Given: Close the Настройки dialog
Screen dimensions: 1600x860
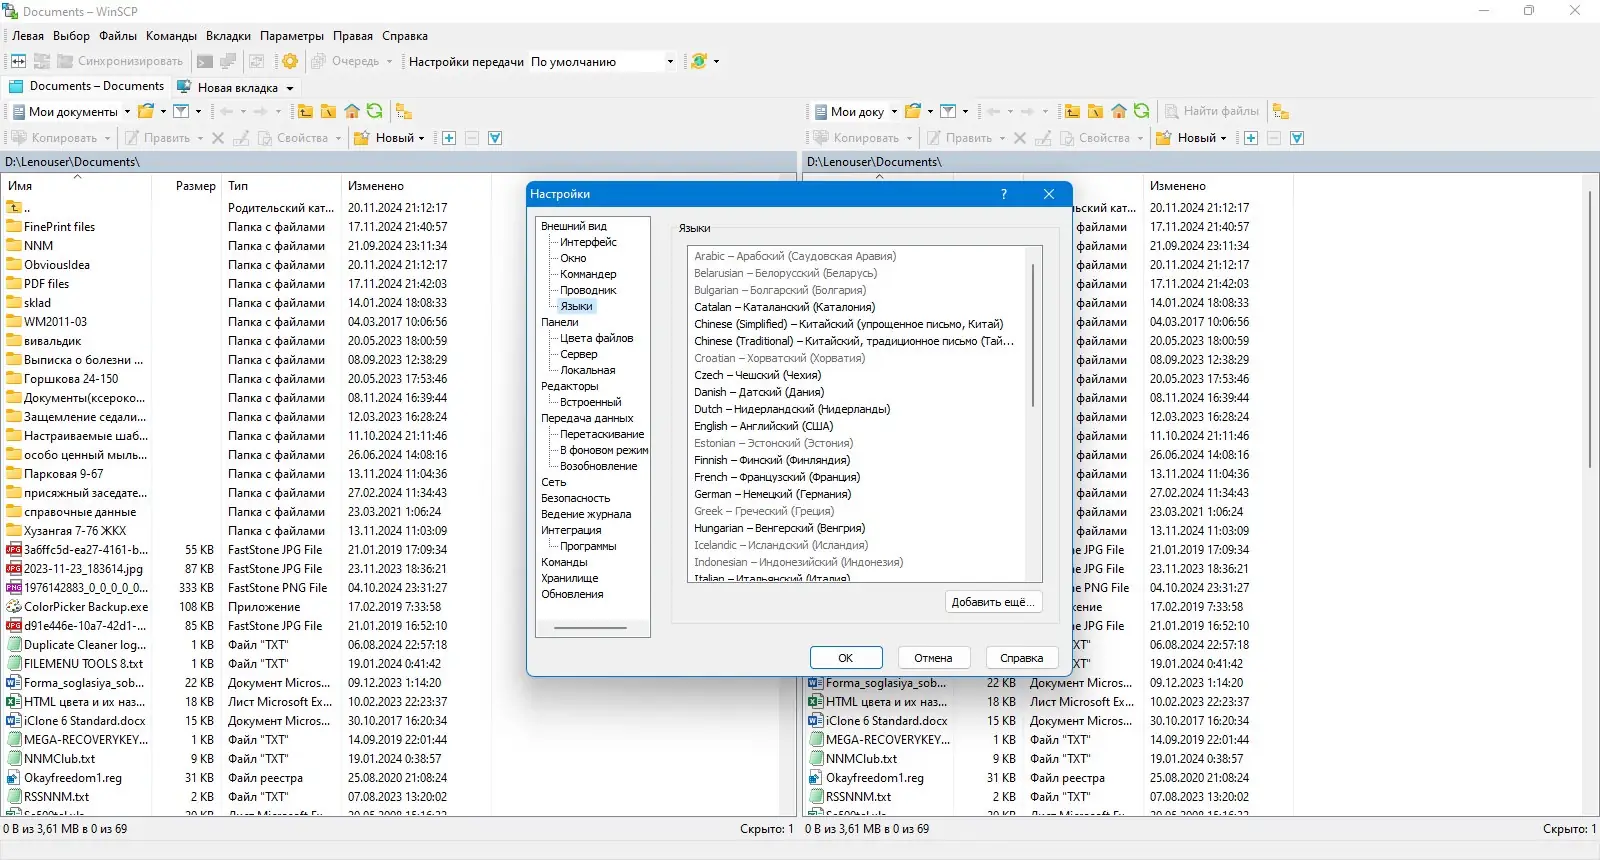Looking at the screenshot, I should point(1049,194).
